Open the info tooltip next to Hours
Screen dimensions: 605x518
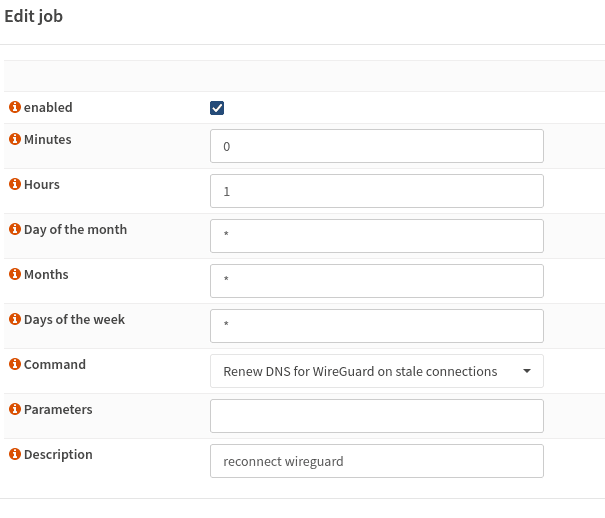pos(15,184)
